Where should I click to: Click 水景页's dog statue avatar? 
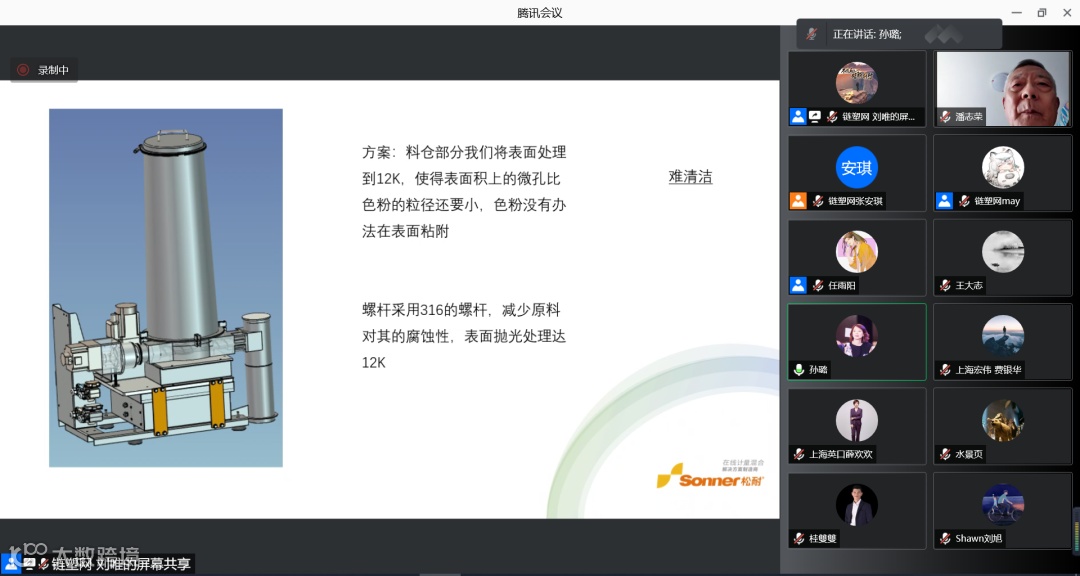[x=1003, y=420]
